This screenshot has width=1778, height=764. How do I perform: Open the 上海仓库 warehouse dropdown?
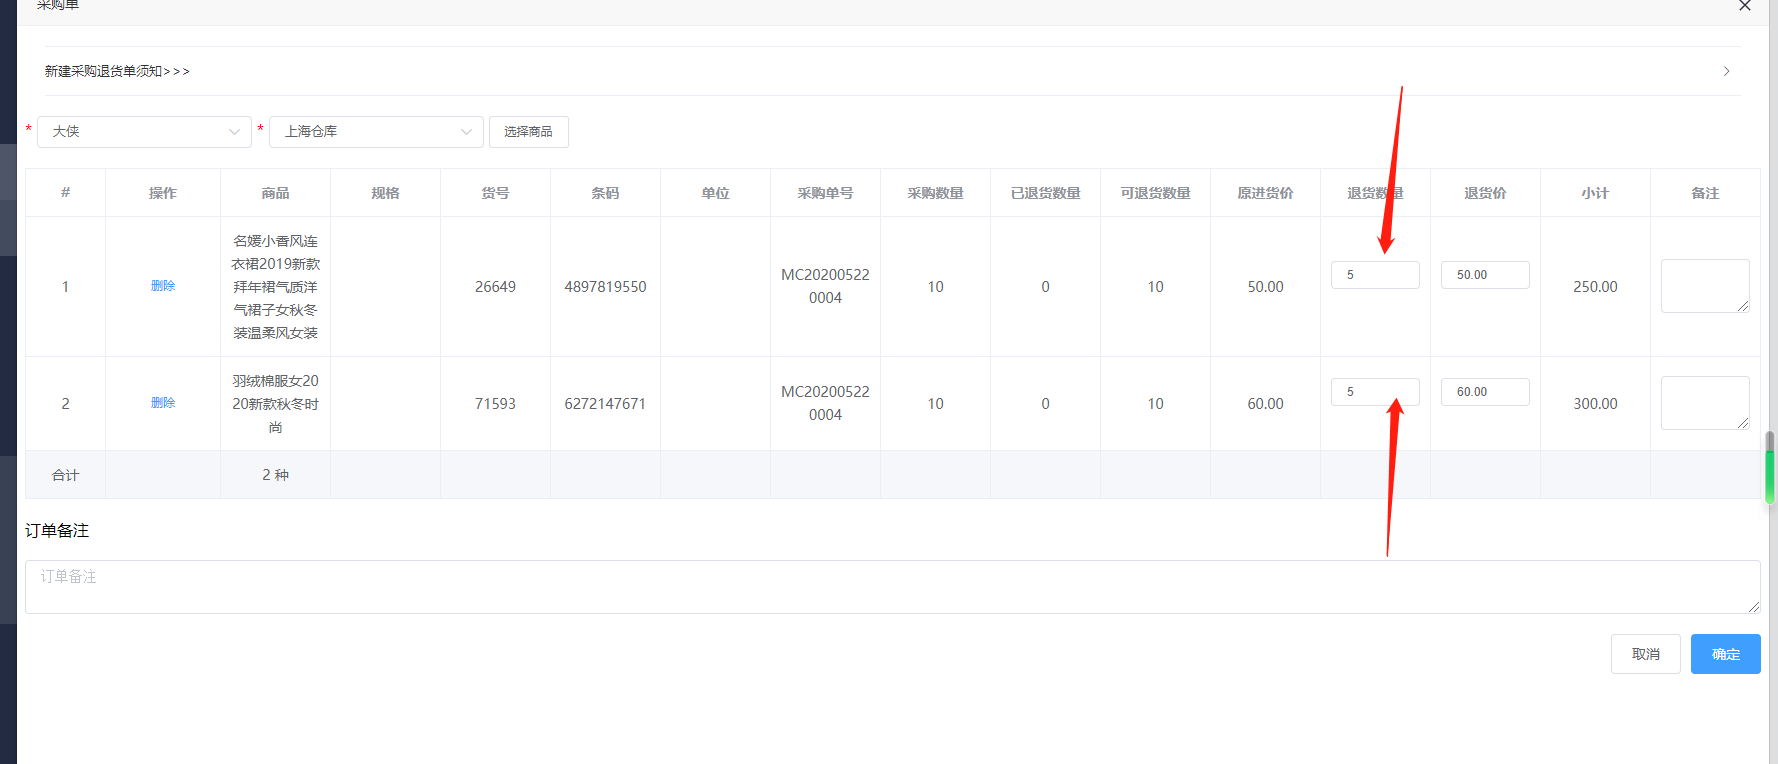click(377, 132)
